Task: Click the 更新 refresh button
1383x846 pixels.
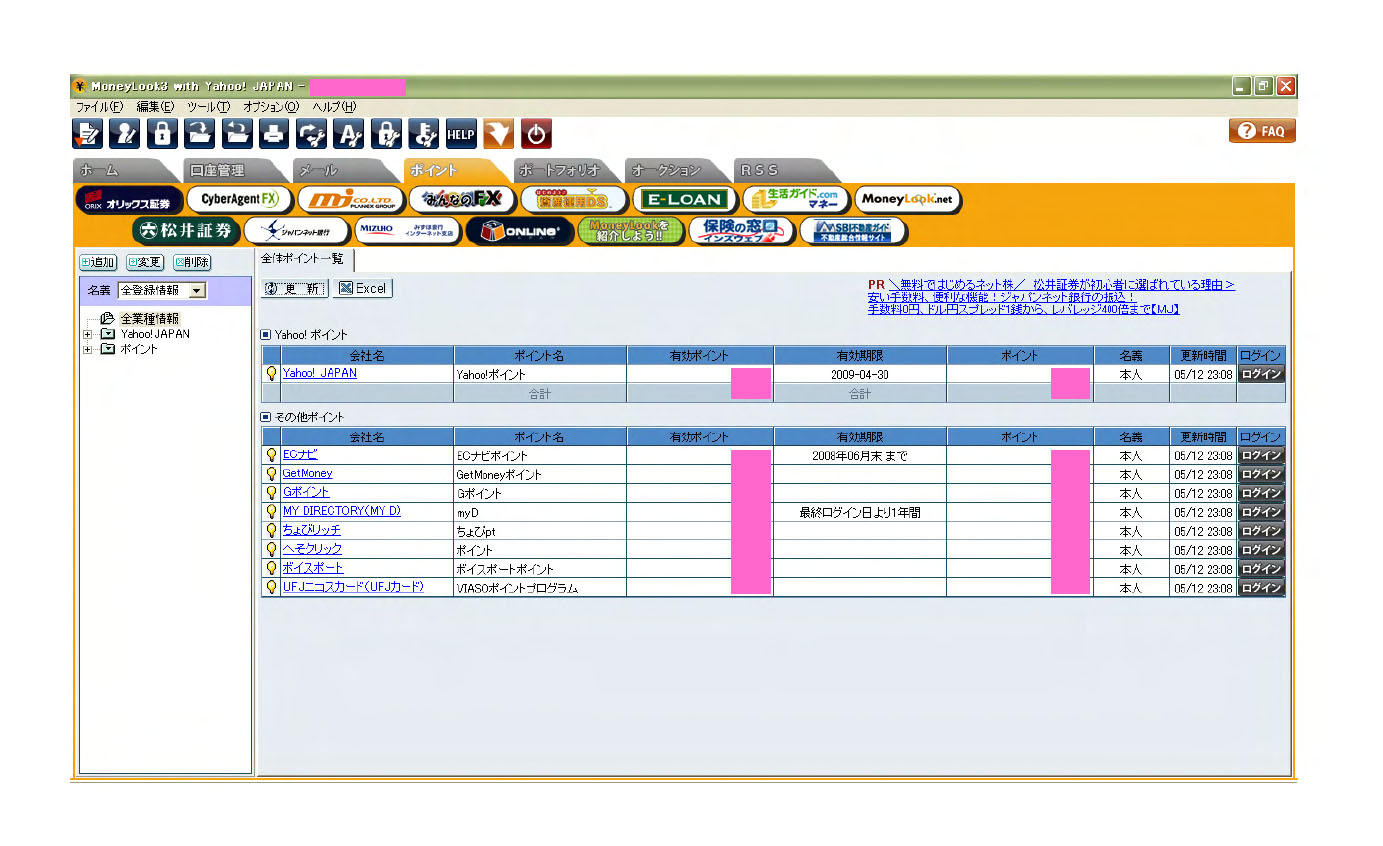Action: click(x=295, y=288)
